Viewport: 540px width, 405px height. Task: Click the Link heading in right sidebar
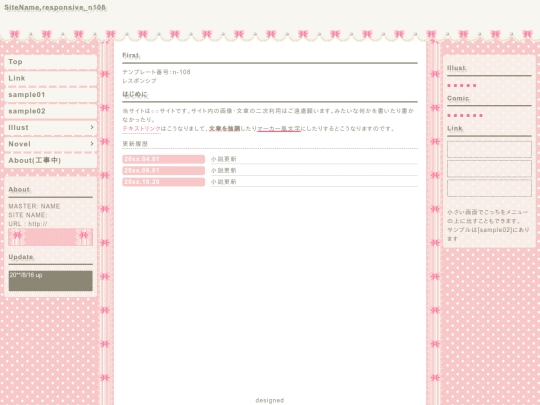pos(455,128)
